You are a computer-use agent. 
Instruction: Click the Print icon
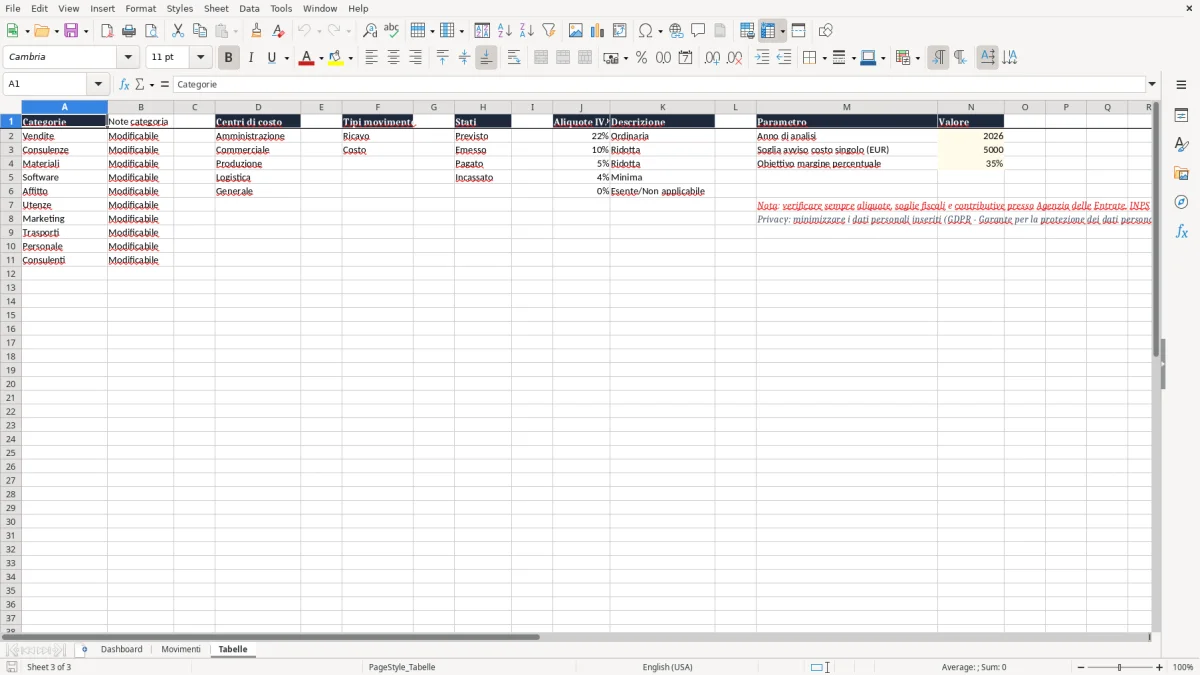point(129,31)
